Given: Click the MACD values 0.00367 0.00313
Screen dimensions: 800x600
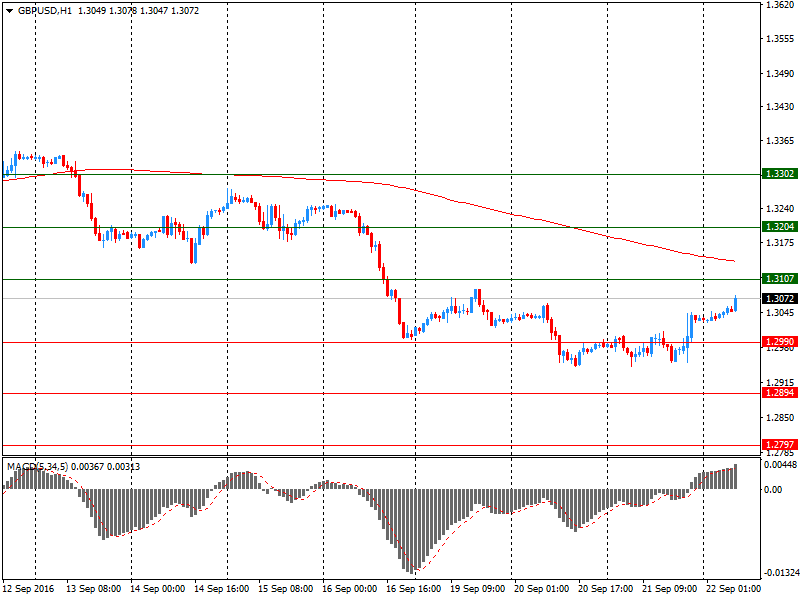Looking at the screenshot, I should (106, 467).
